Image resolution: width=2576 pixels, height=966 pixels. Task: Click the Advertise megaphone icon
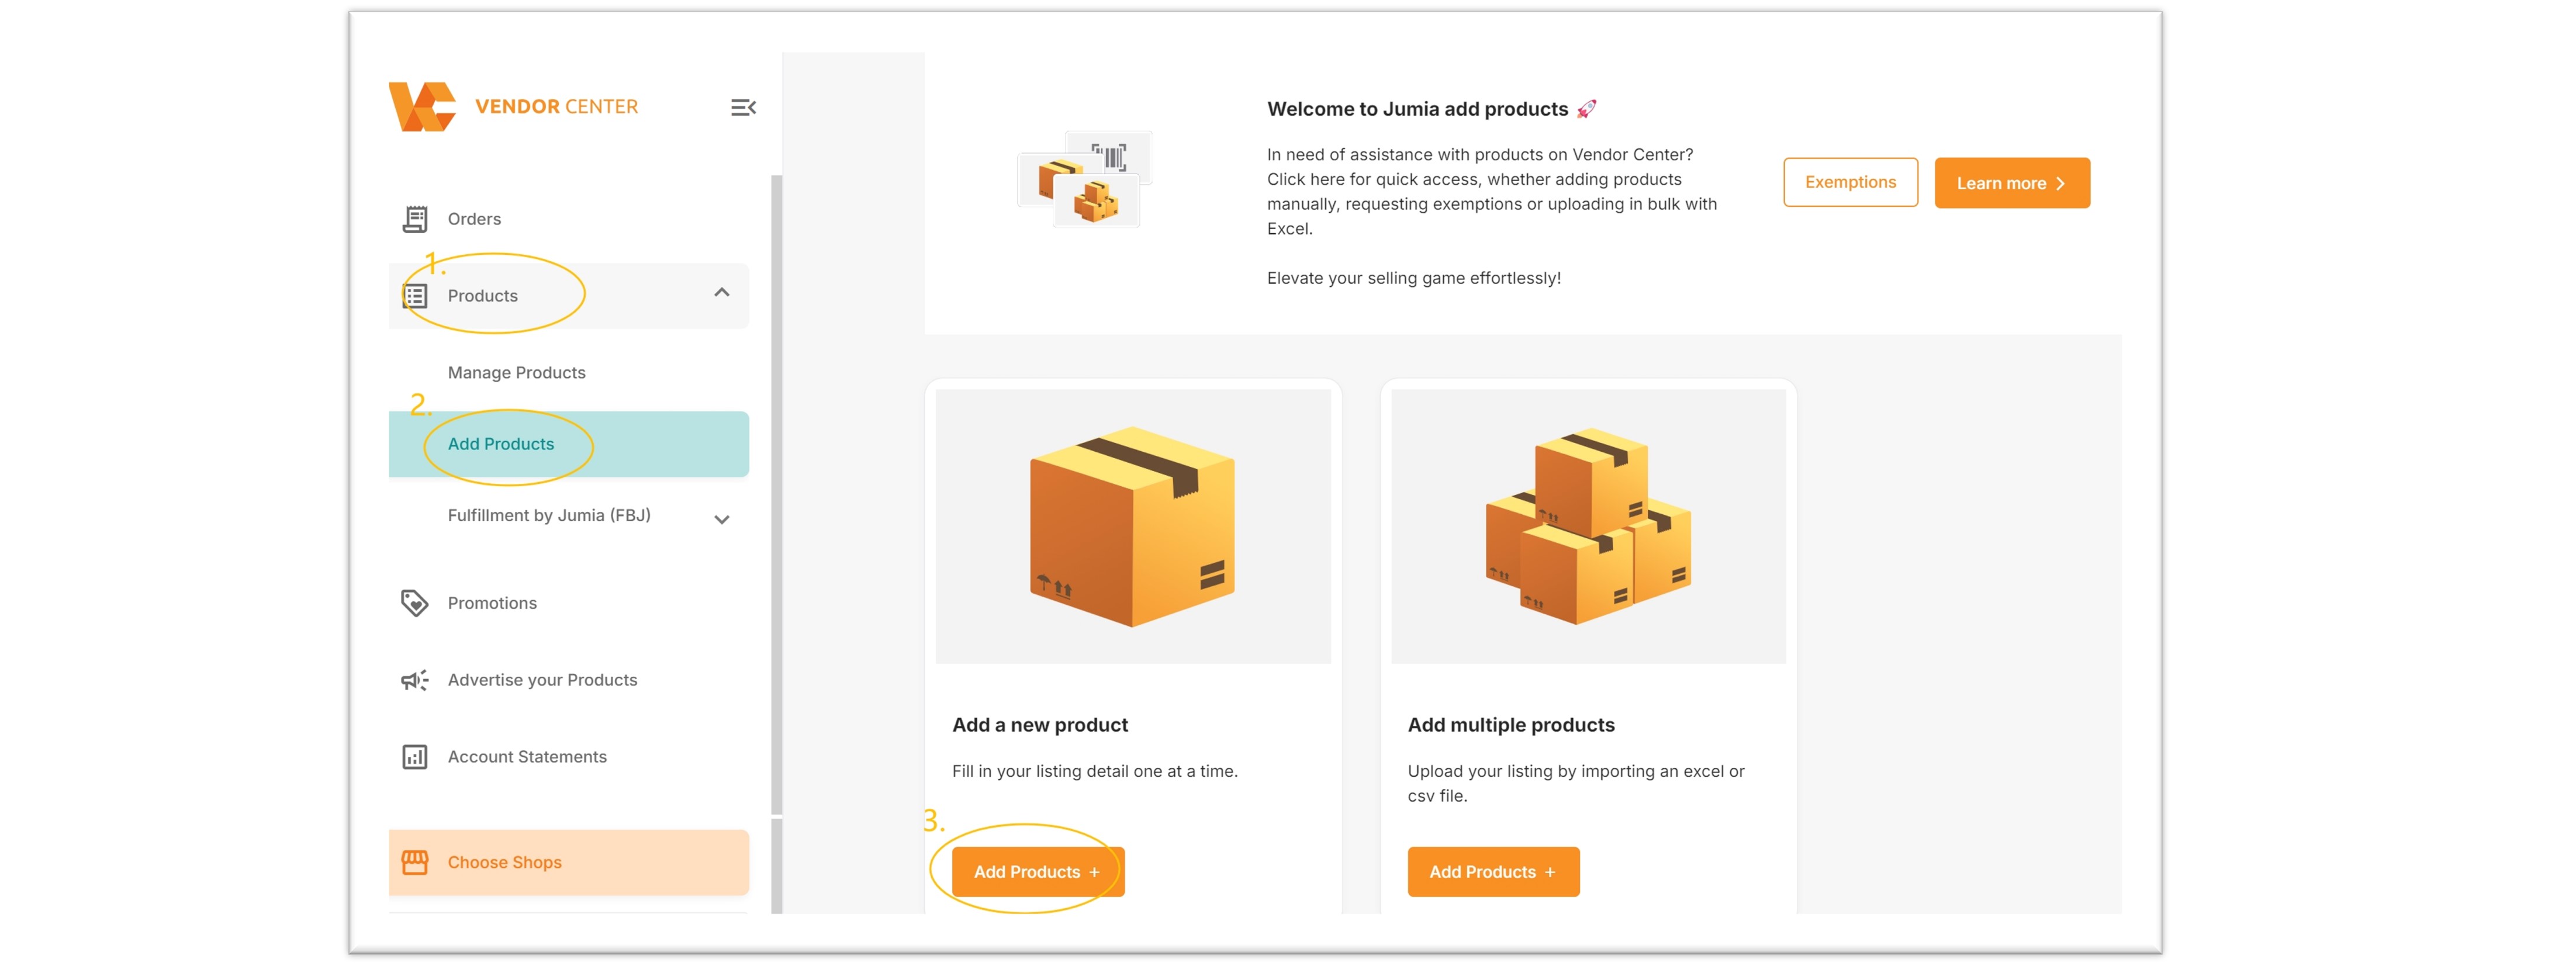pyautogui.click(x=415, y=680)
